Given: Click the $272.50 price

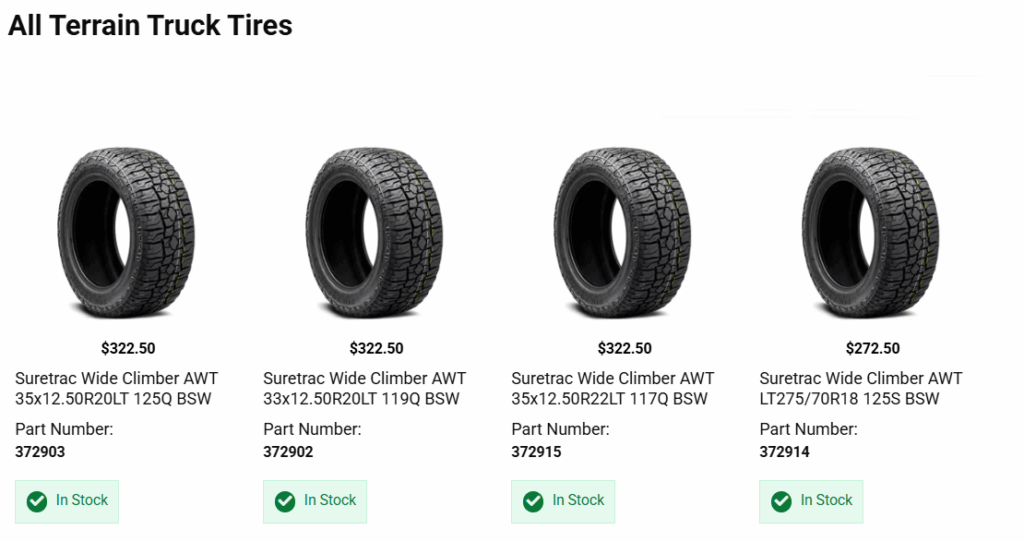Looking at the screenshot, I should pos(872,349).
